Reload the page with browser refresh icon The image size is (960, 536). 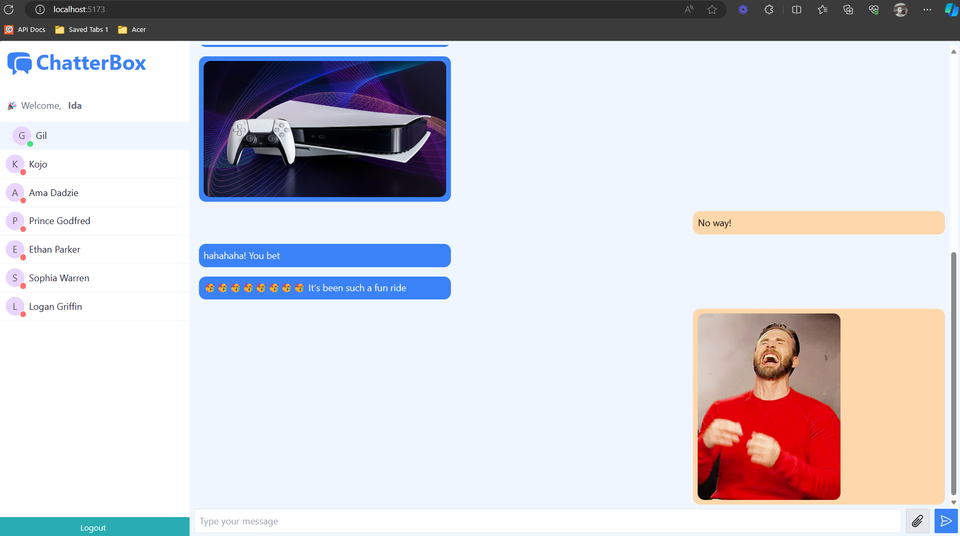pos(9,9)
